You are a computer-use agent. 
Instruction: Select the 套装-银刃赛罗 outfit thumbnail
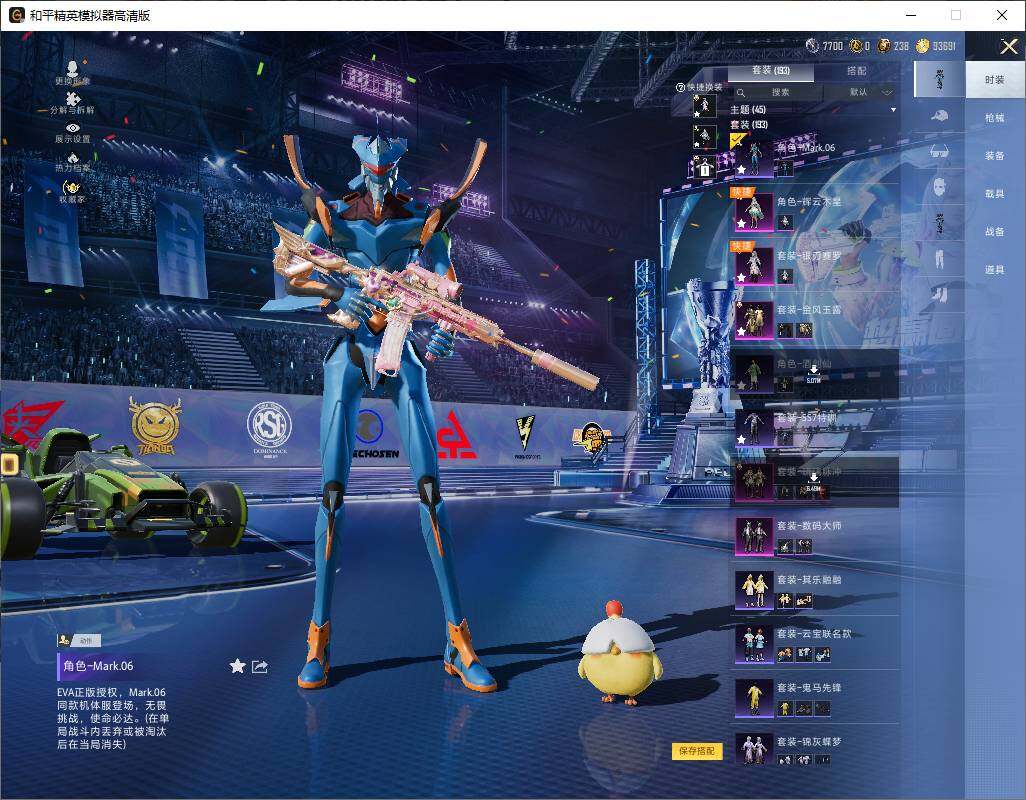tap(754, 266)
